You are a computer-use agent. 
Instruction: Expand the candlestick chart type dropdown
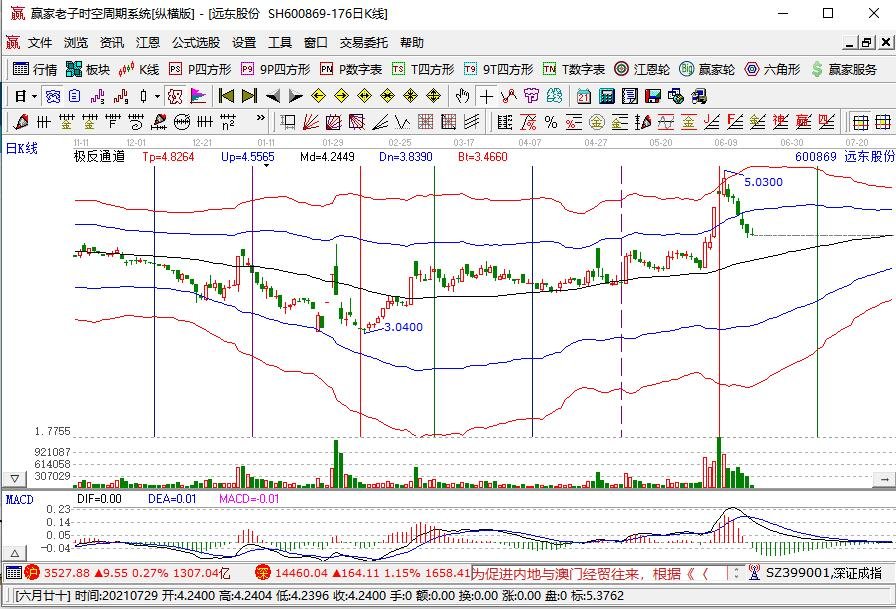click(157, 97)
